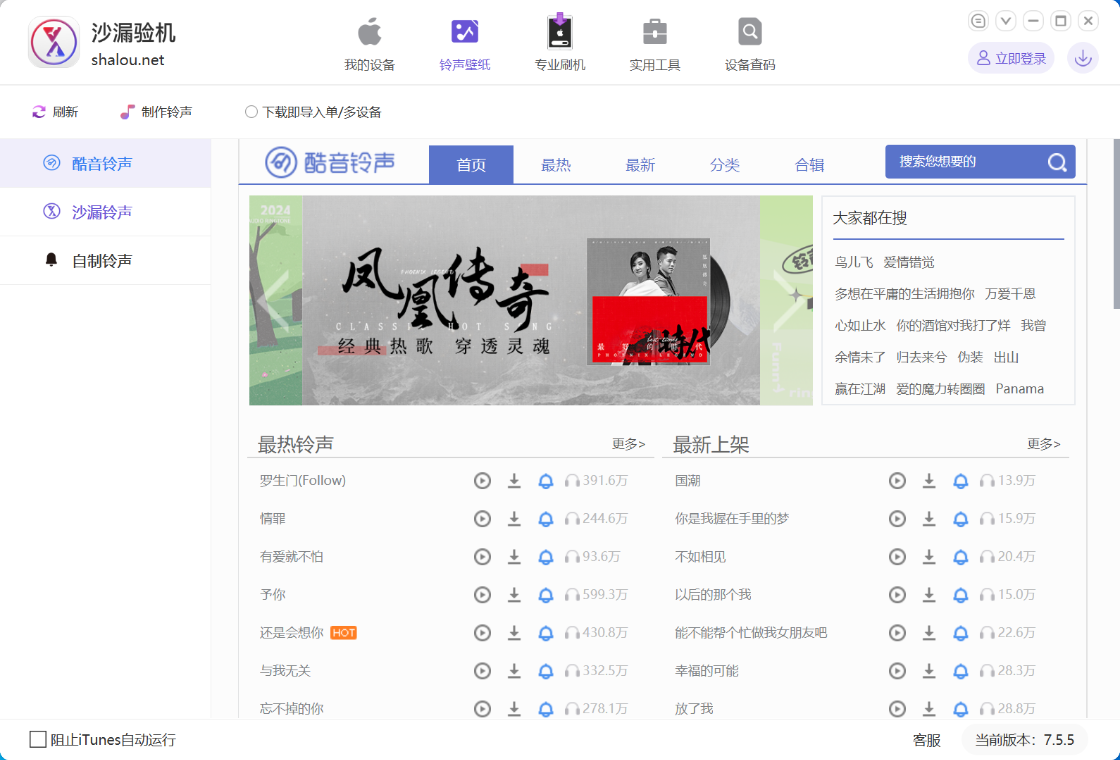Click the bell icon for 还是会想你
This screenshot has height=760, width=1120.
(x=546, y=633)
